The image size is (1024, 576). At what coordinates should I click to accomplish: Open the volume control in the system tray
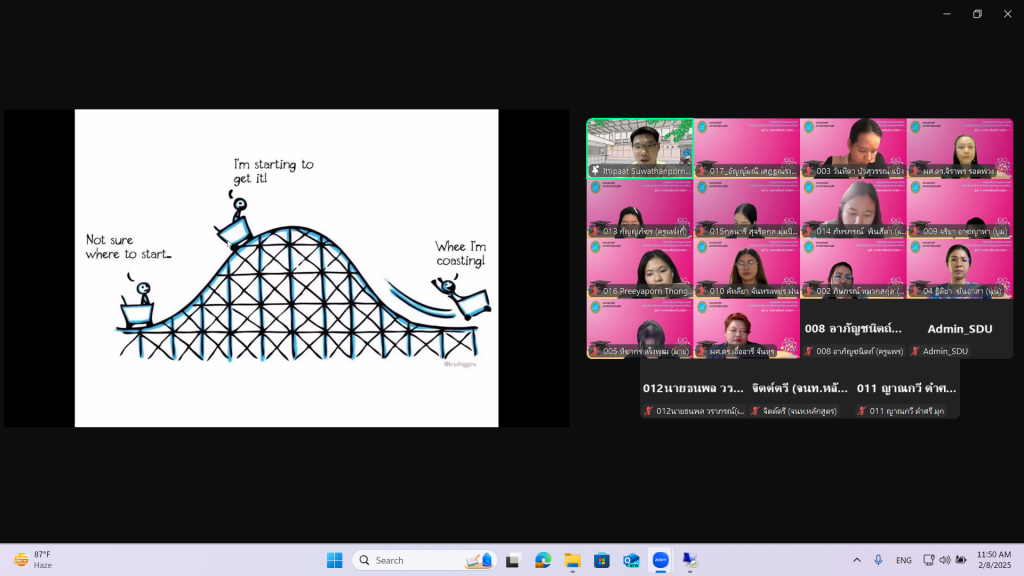(x=945, y=560)
